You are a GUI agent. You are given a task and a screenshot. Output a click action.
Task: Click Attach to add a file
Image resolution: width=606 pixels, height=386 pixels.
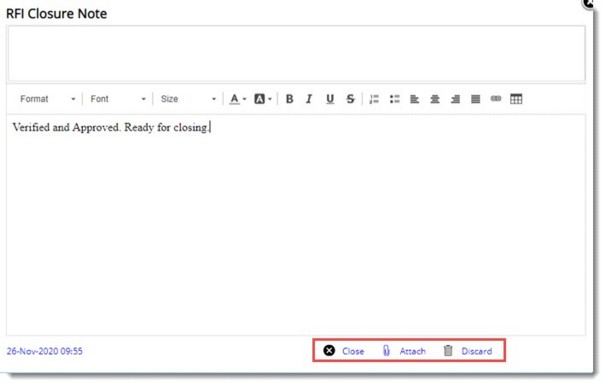click(x=404, y=351)
